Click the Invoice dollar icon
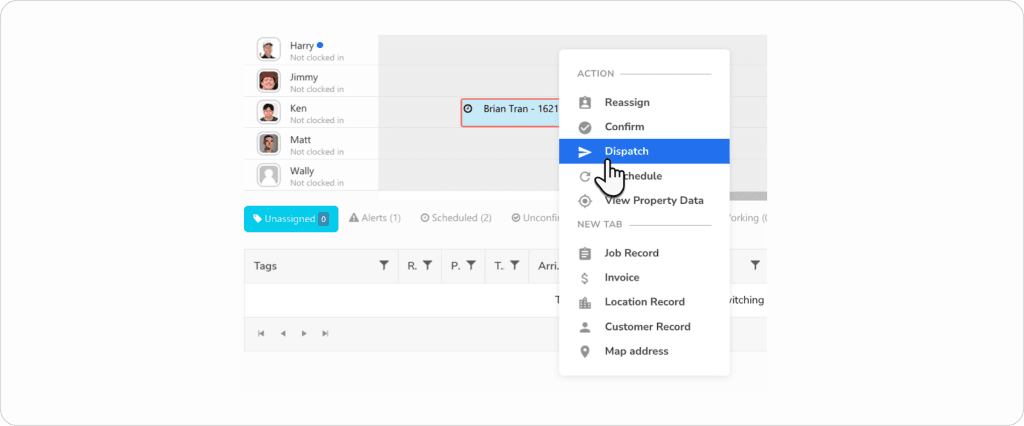The width and height of the screenshot is (1024, 426). (585, 278)
